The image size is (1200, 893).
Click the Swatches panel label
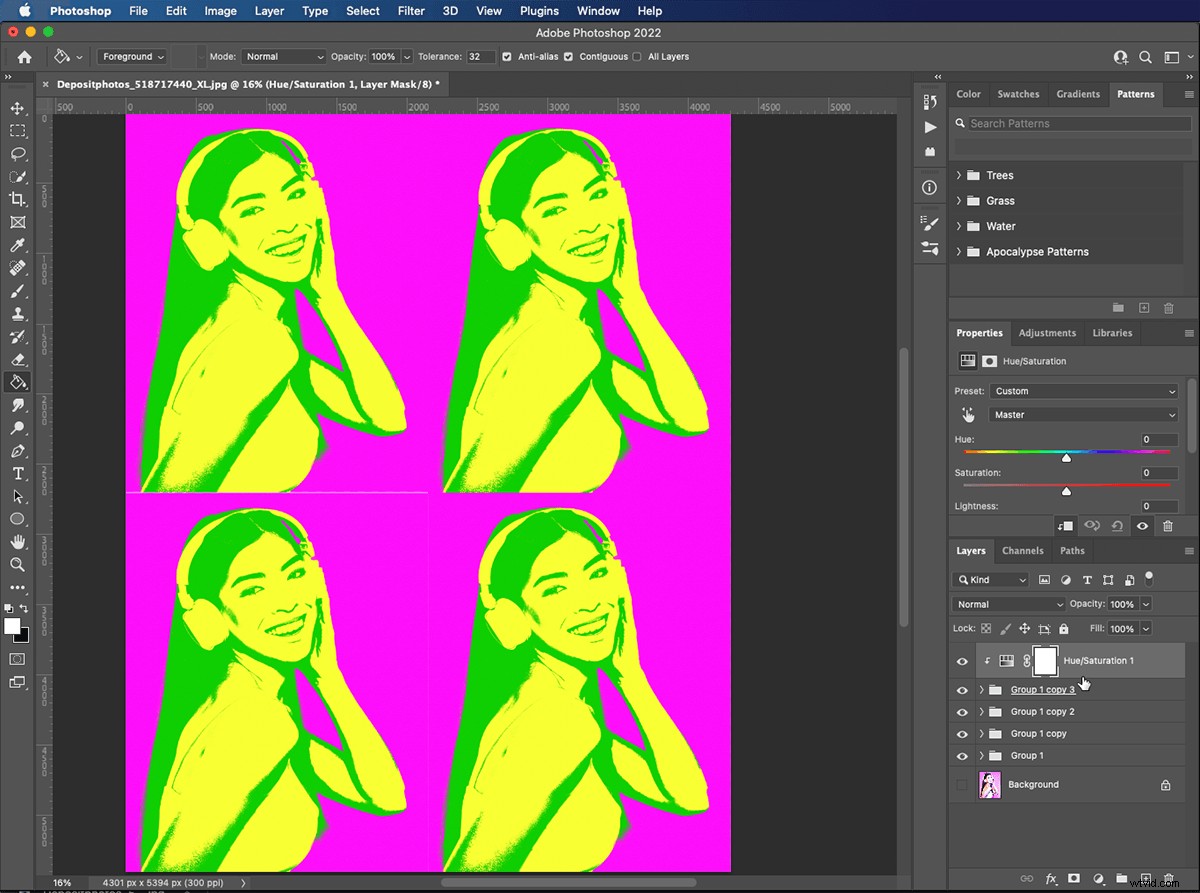coord(1018,94)
